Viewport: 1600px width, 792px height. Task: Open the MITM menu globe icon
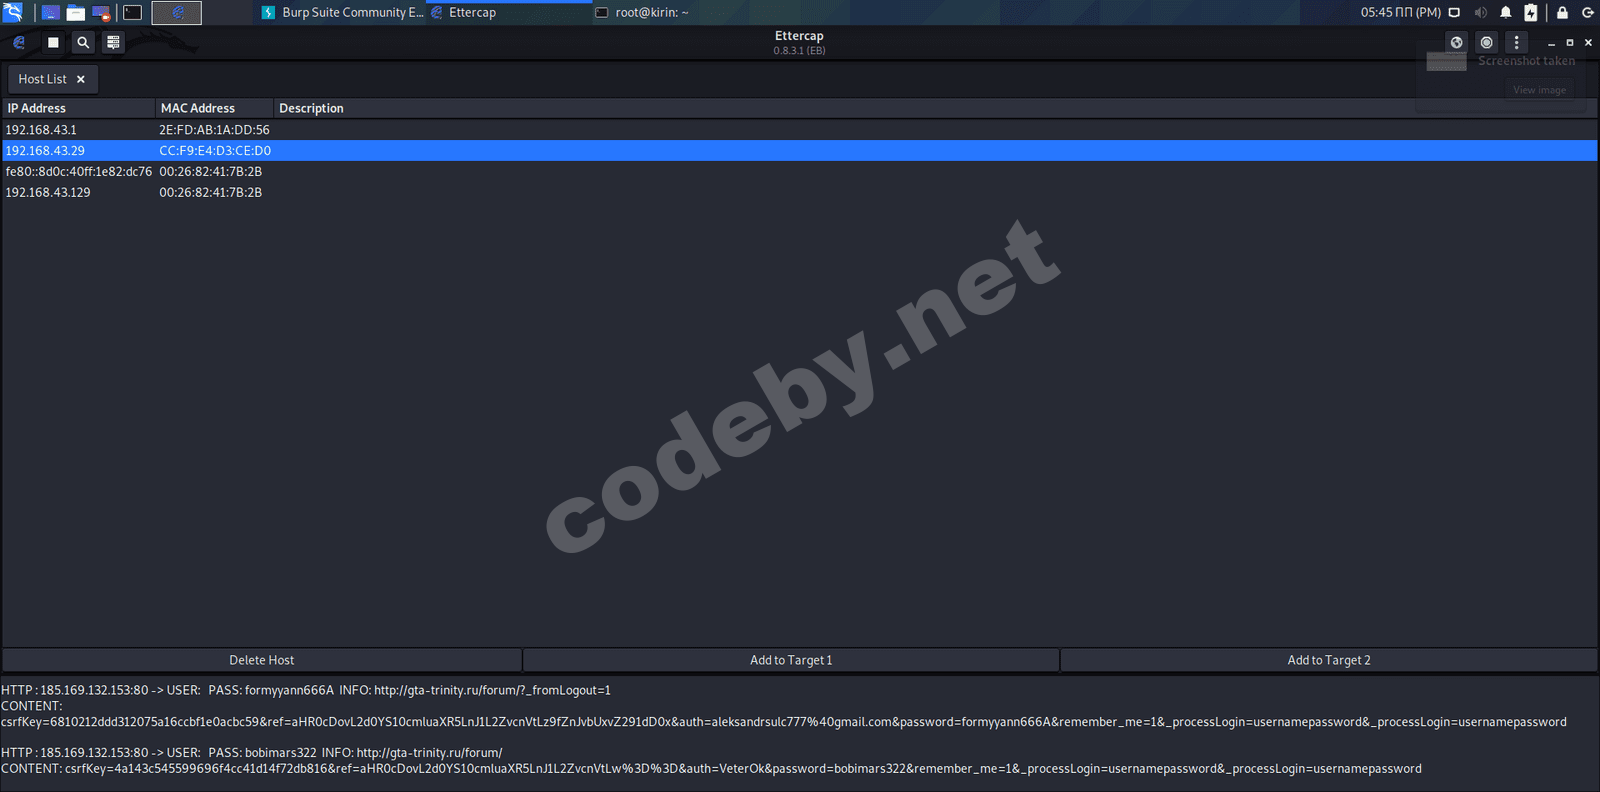point(1456,42)
